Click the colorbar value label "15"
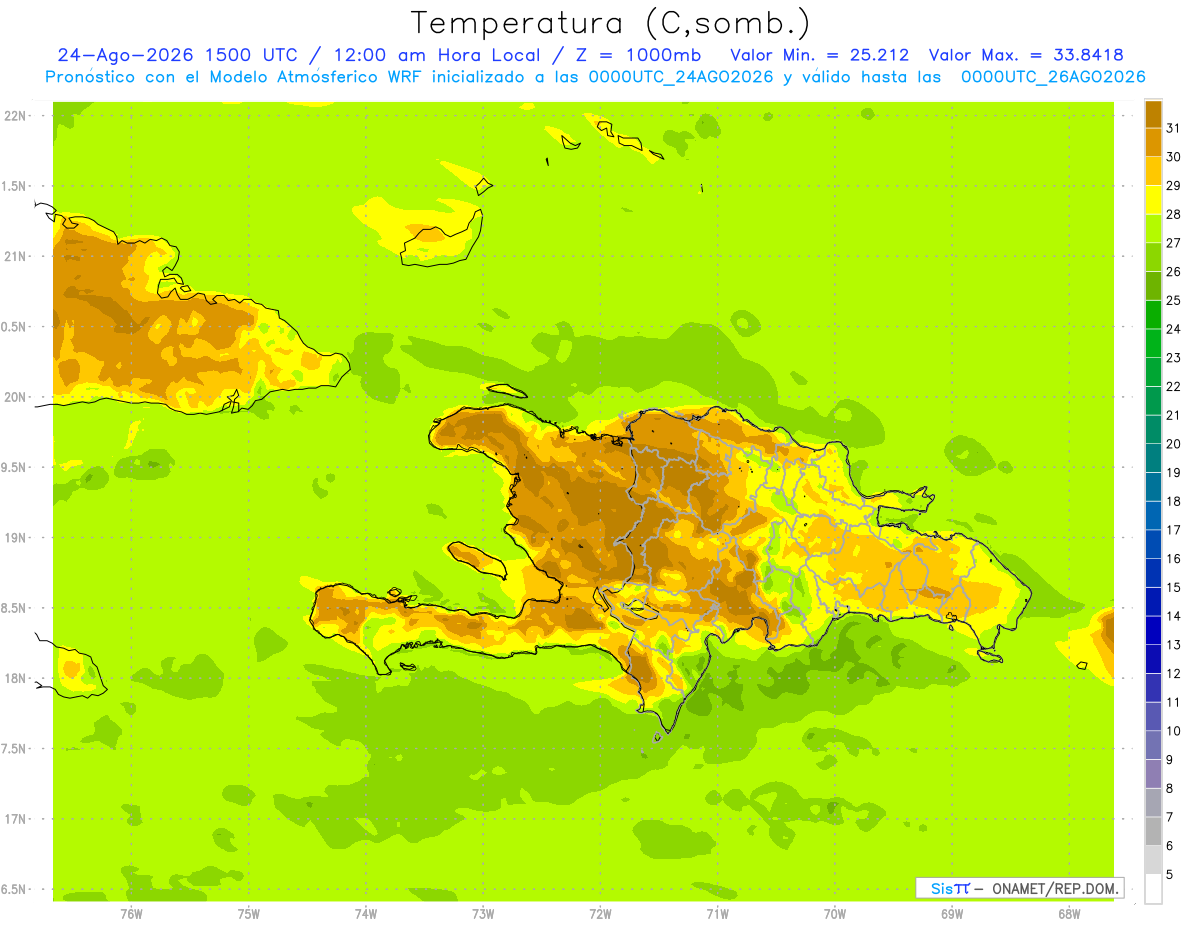The width and height of the screenshot is (1200, 927). pos(1174,587)
